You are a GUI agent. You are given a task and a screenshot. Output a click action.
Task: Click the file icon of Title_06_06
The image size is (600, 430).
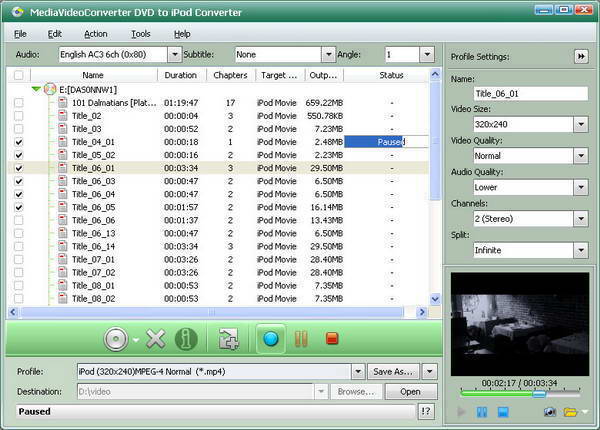pos(63,220)
